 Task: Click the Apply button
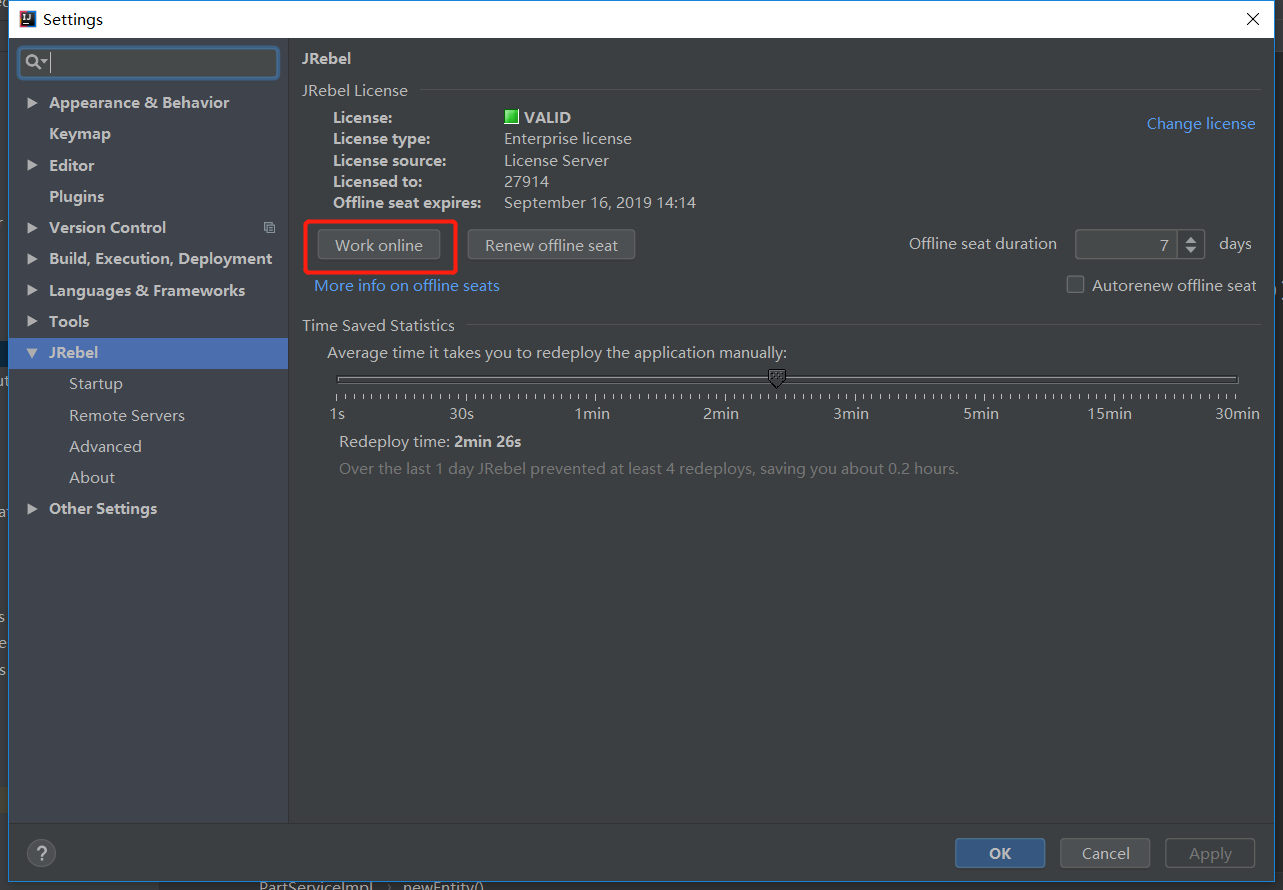click(x=1210, y=853)
